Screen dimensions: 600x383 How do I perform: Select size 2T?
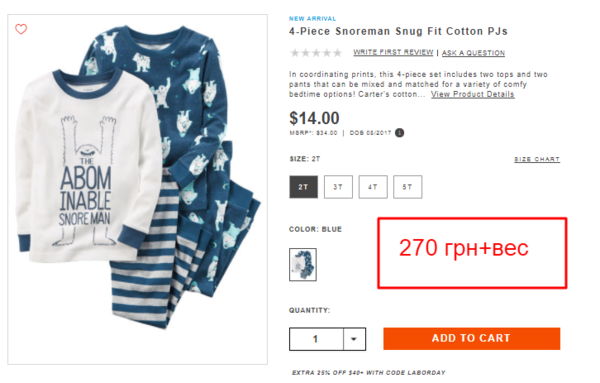click(x=303, y=187)
